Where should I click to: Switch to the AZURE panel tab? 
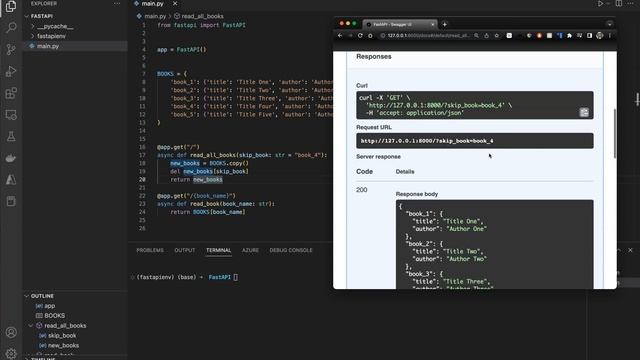(250, 250)
